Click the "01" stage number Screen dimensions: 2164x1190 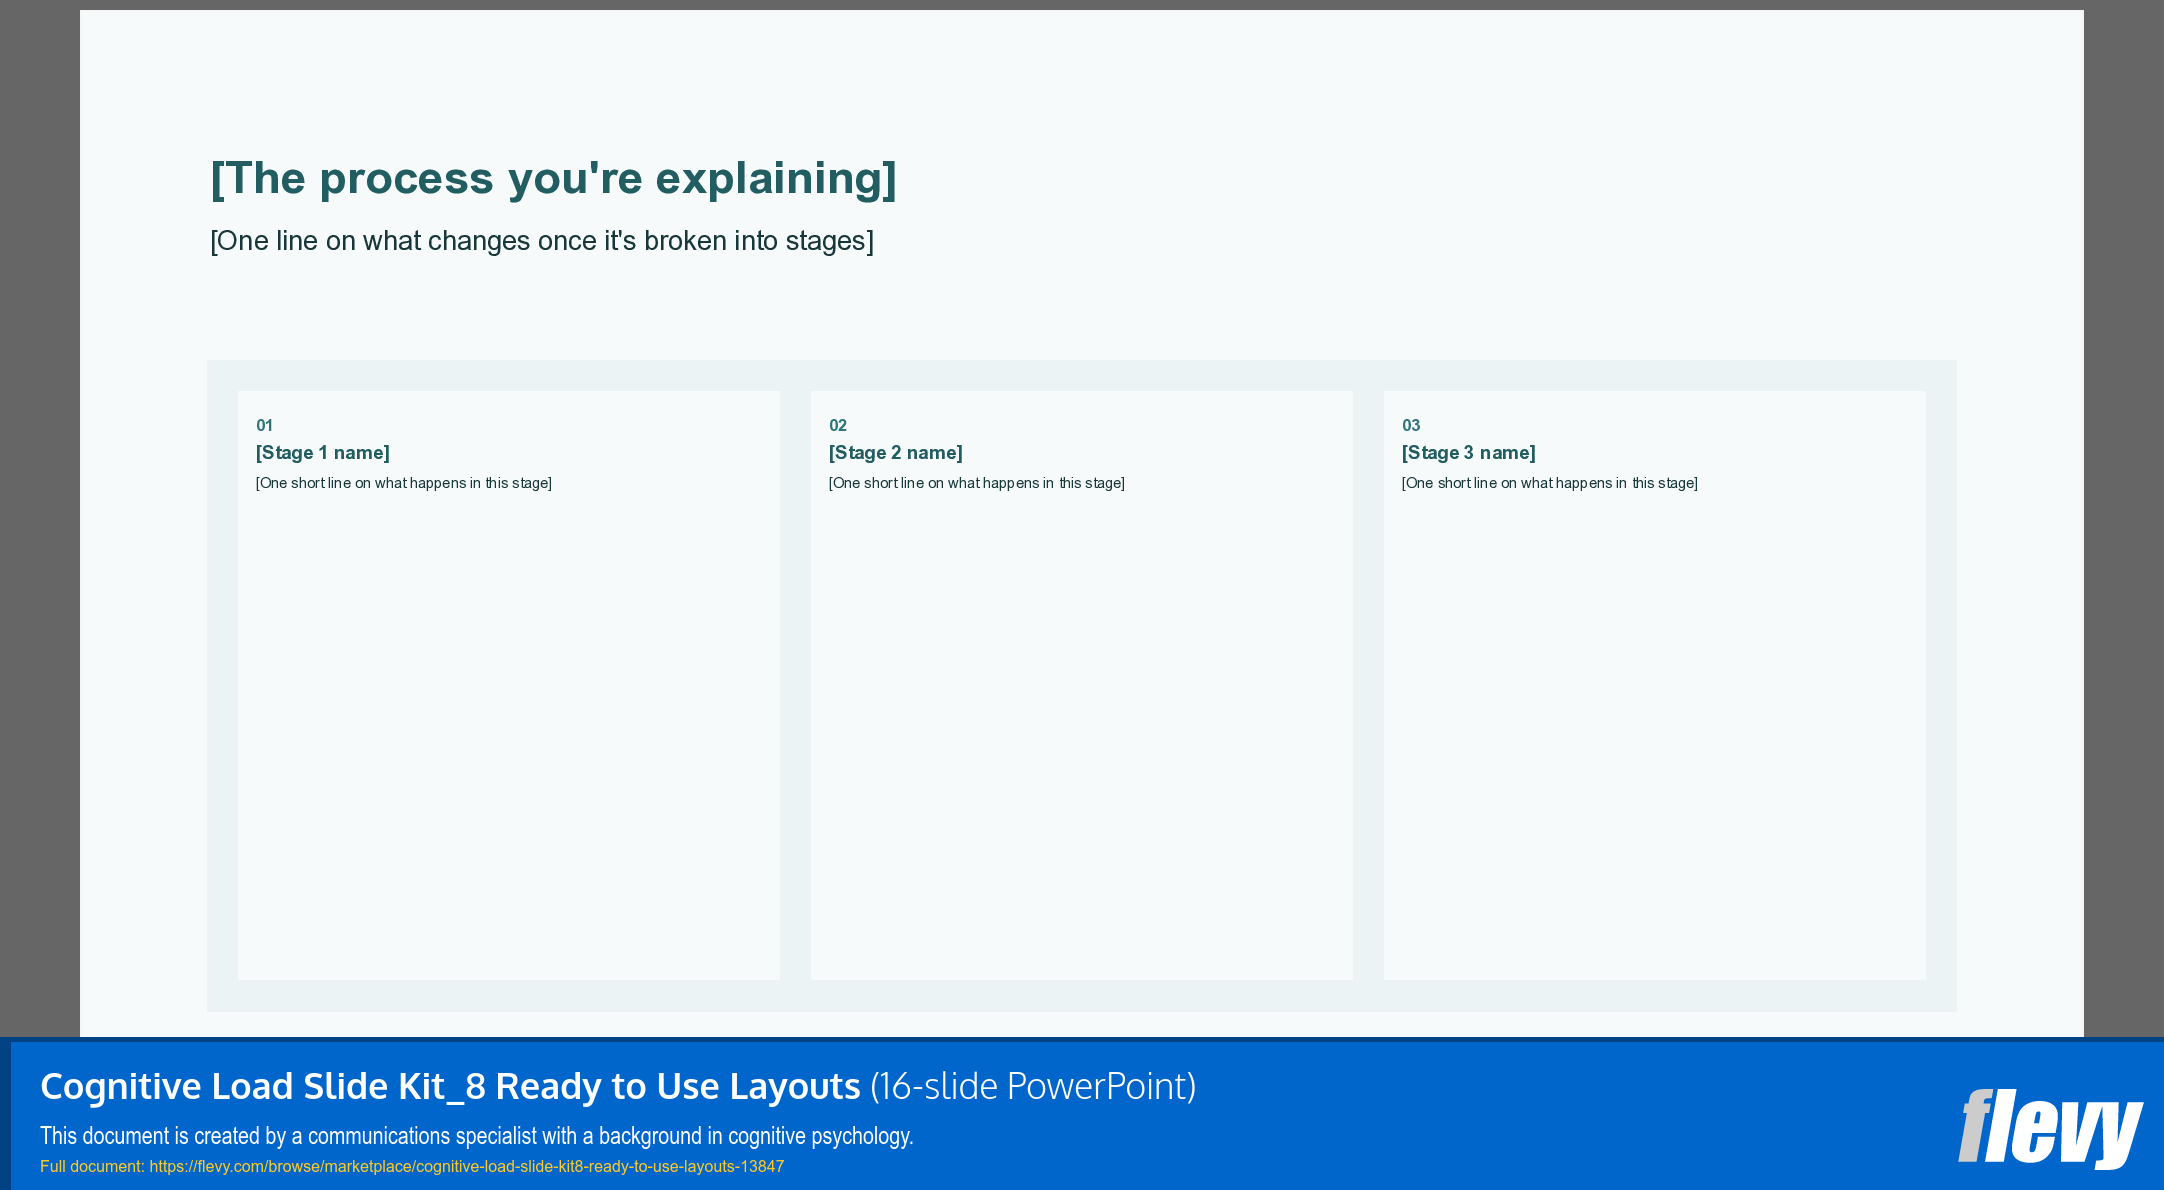pos(264,425)
